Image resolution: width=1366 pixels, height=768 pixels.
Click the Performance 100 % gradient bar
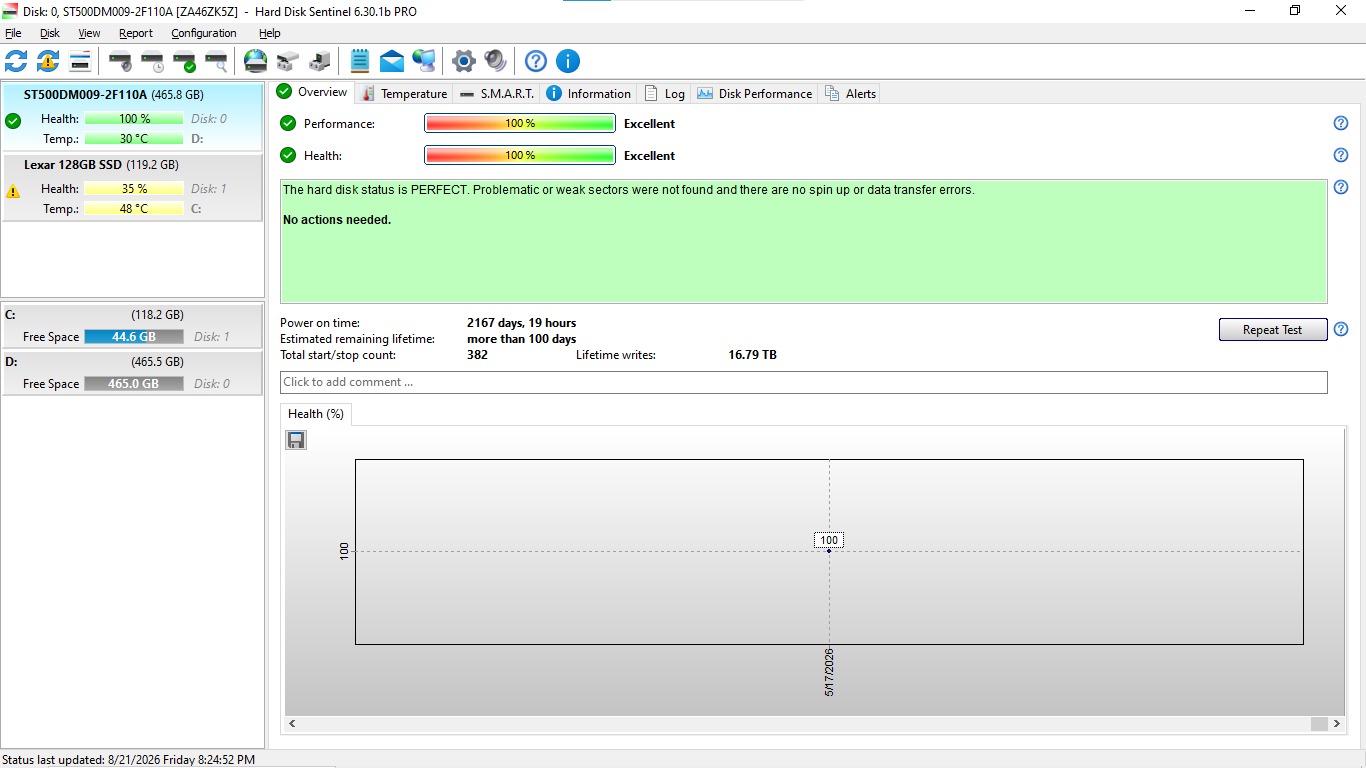tap(520, 123)
